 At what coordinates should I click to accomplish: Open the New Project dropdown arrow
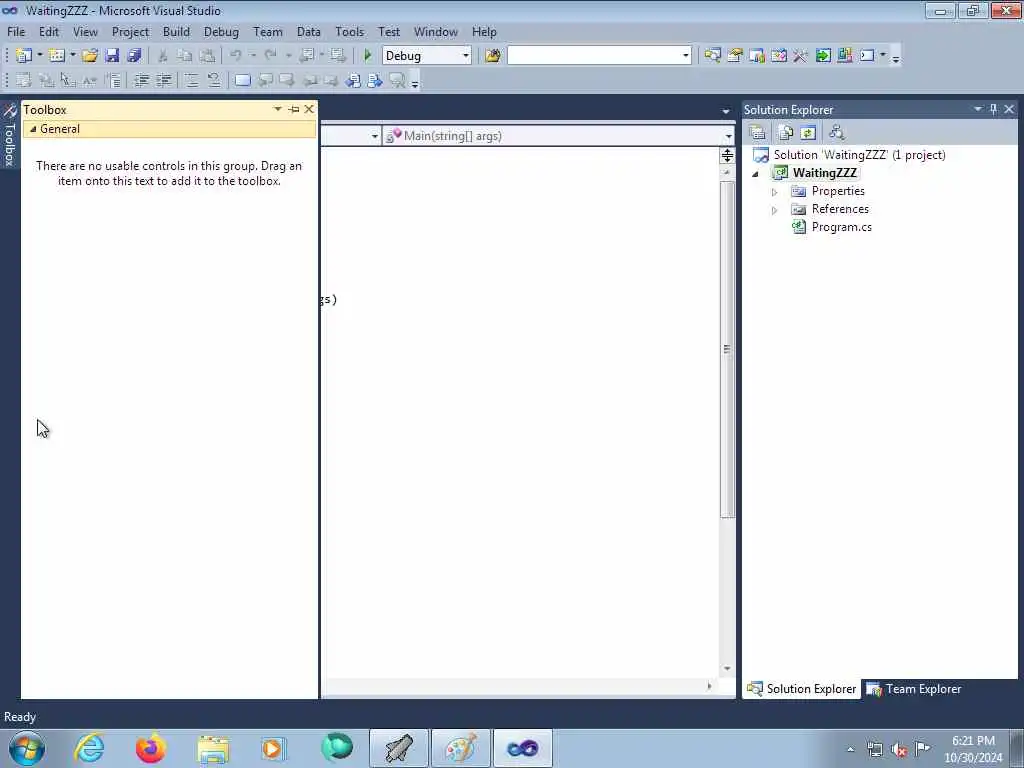click(x=39, y=56)
